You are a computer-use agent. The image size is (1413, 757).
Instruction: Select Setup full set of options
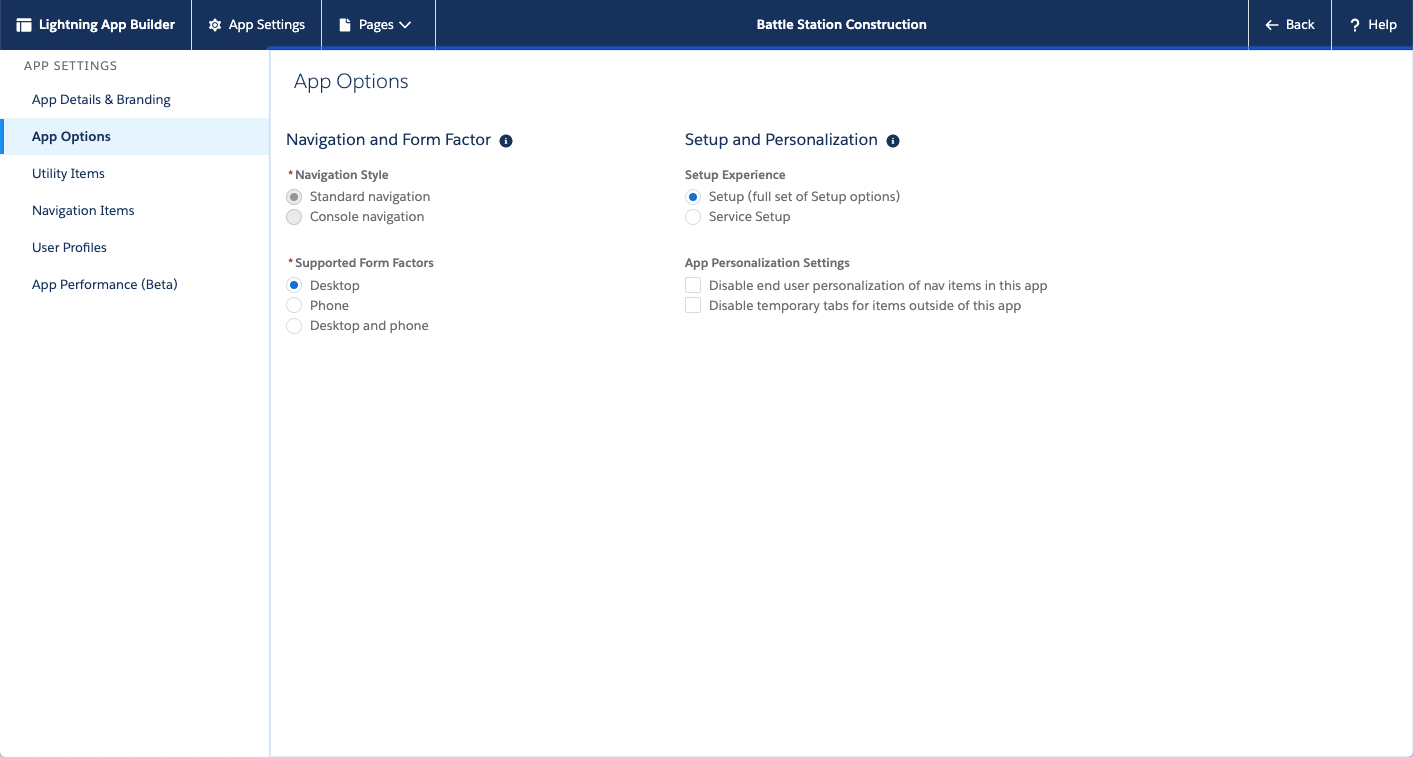[x=693, y=196]
